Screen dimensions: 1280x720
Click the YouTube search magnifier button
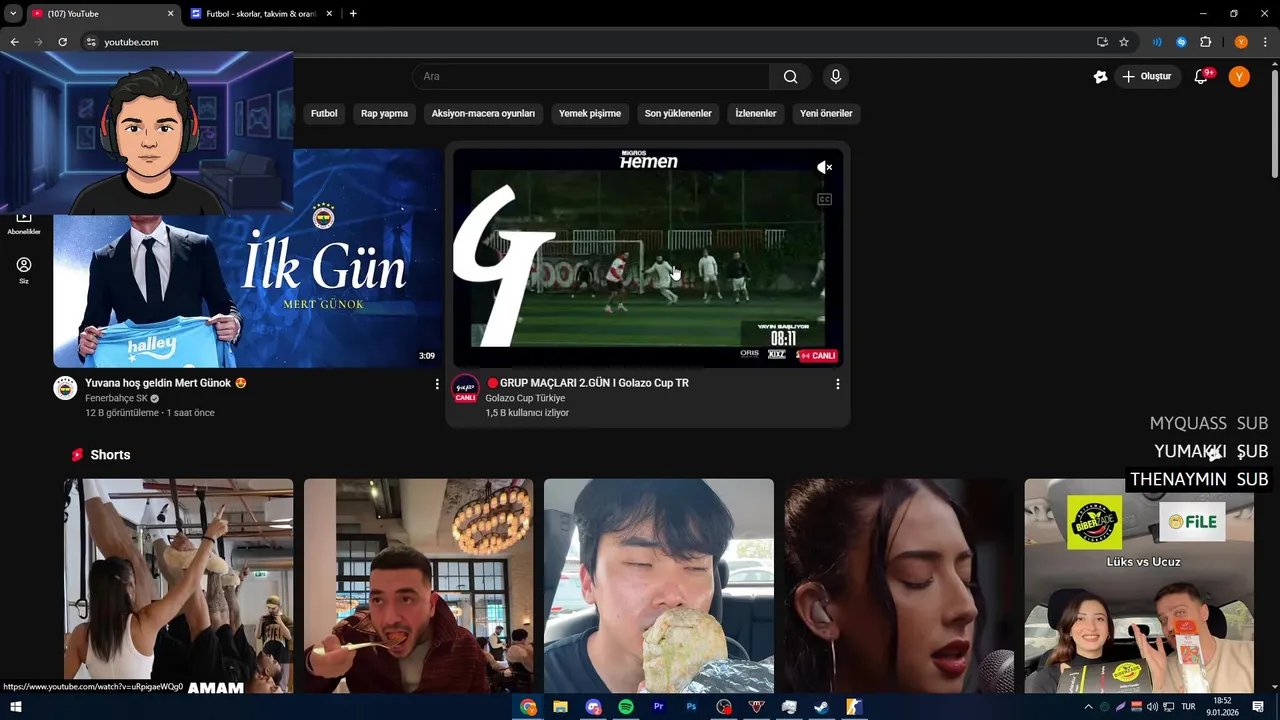[790, 77]
